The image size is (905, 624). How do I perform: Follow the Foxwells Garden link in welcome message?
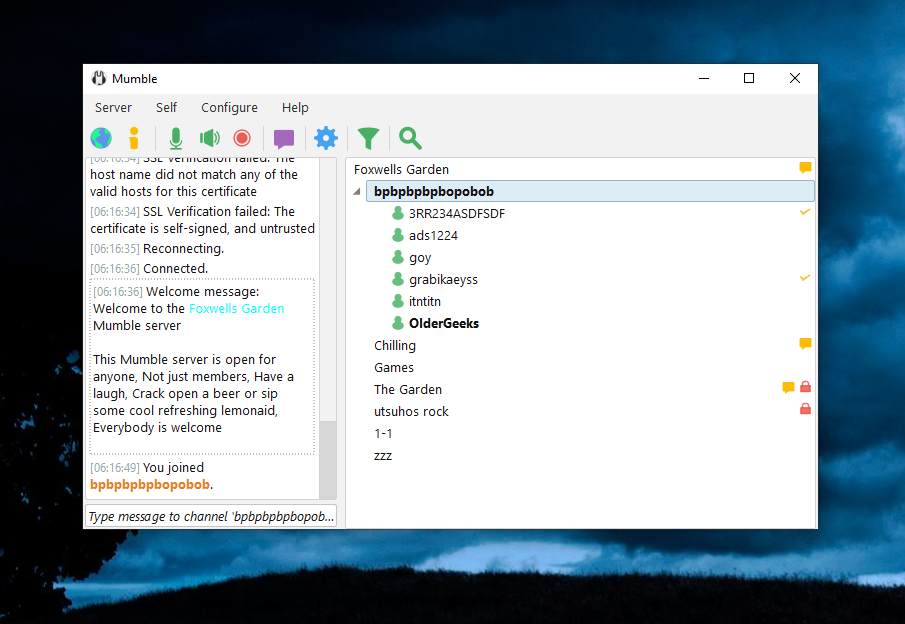click(x=237, y=308)
